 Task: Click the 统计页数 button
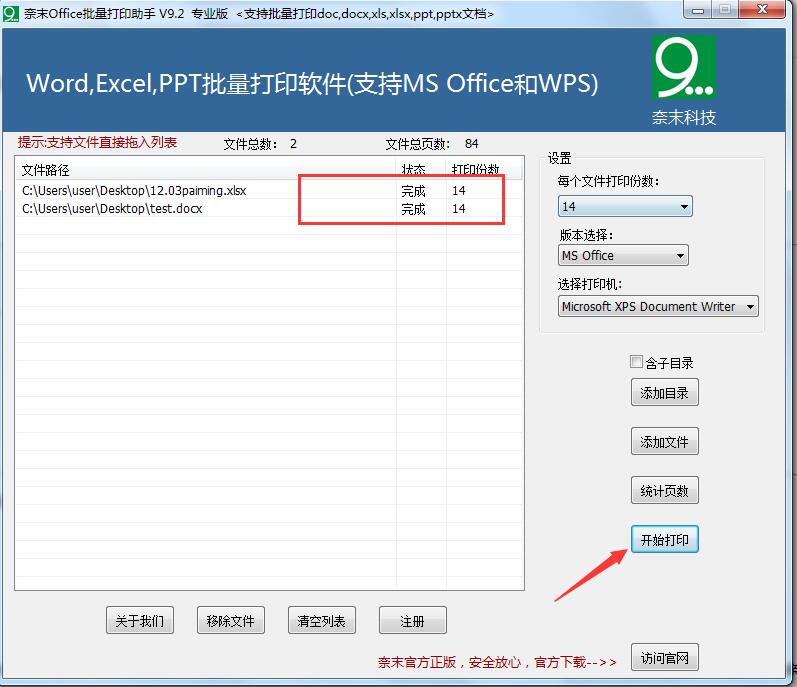(664, 490)
